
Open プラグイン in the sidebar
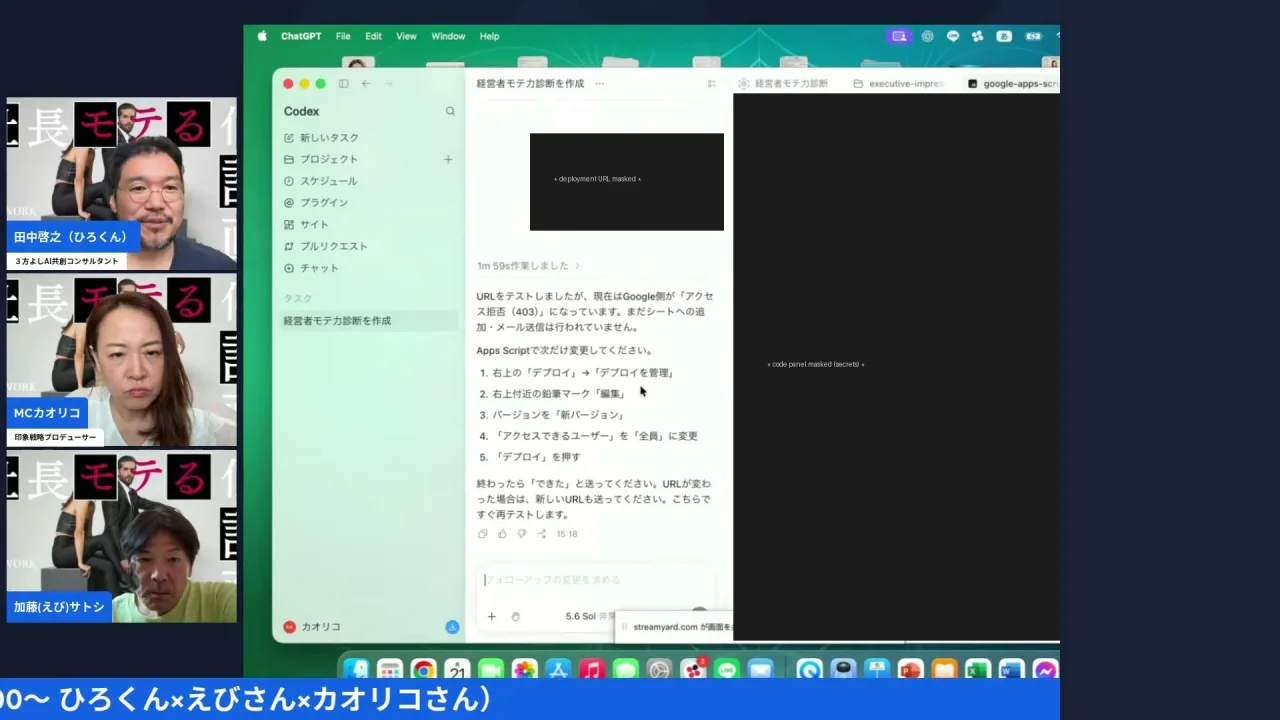pos(368,203)
